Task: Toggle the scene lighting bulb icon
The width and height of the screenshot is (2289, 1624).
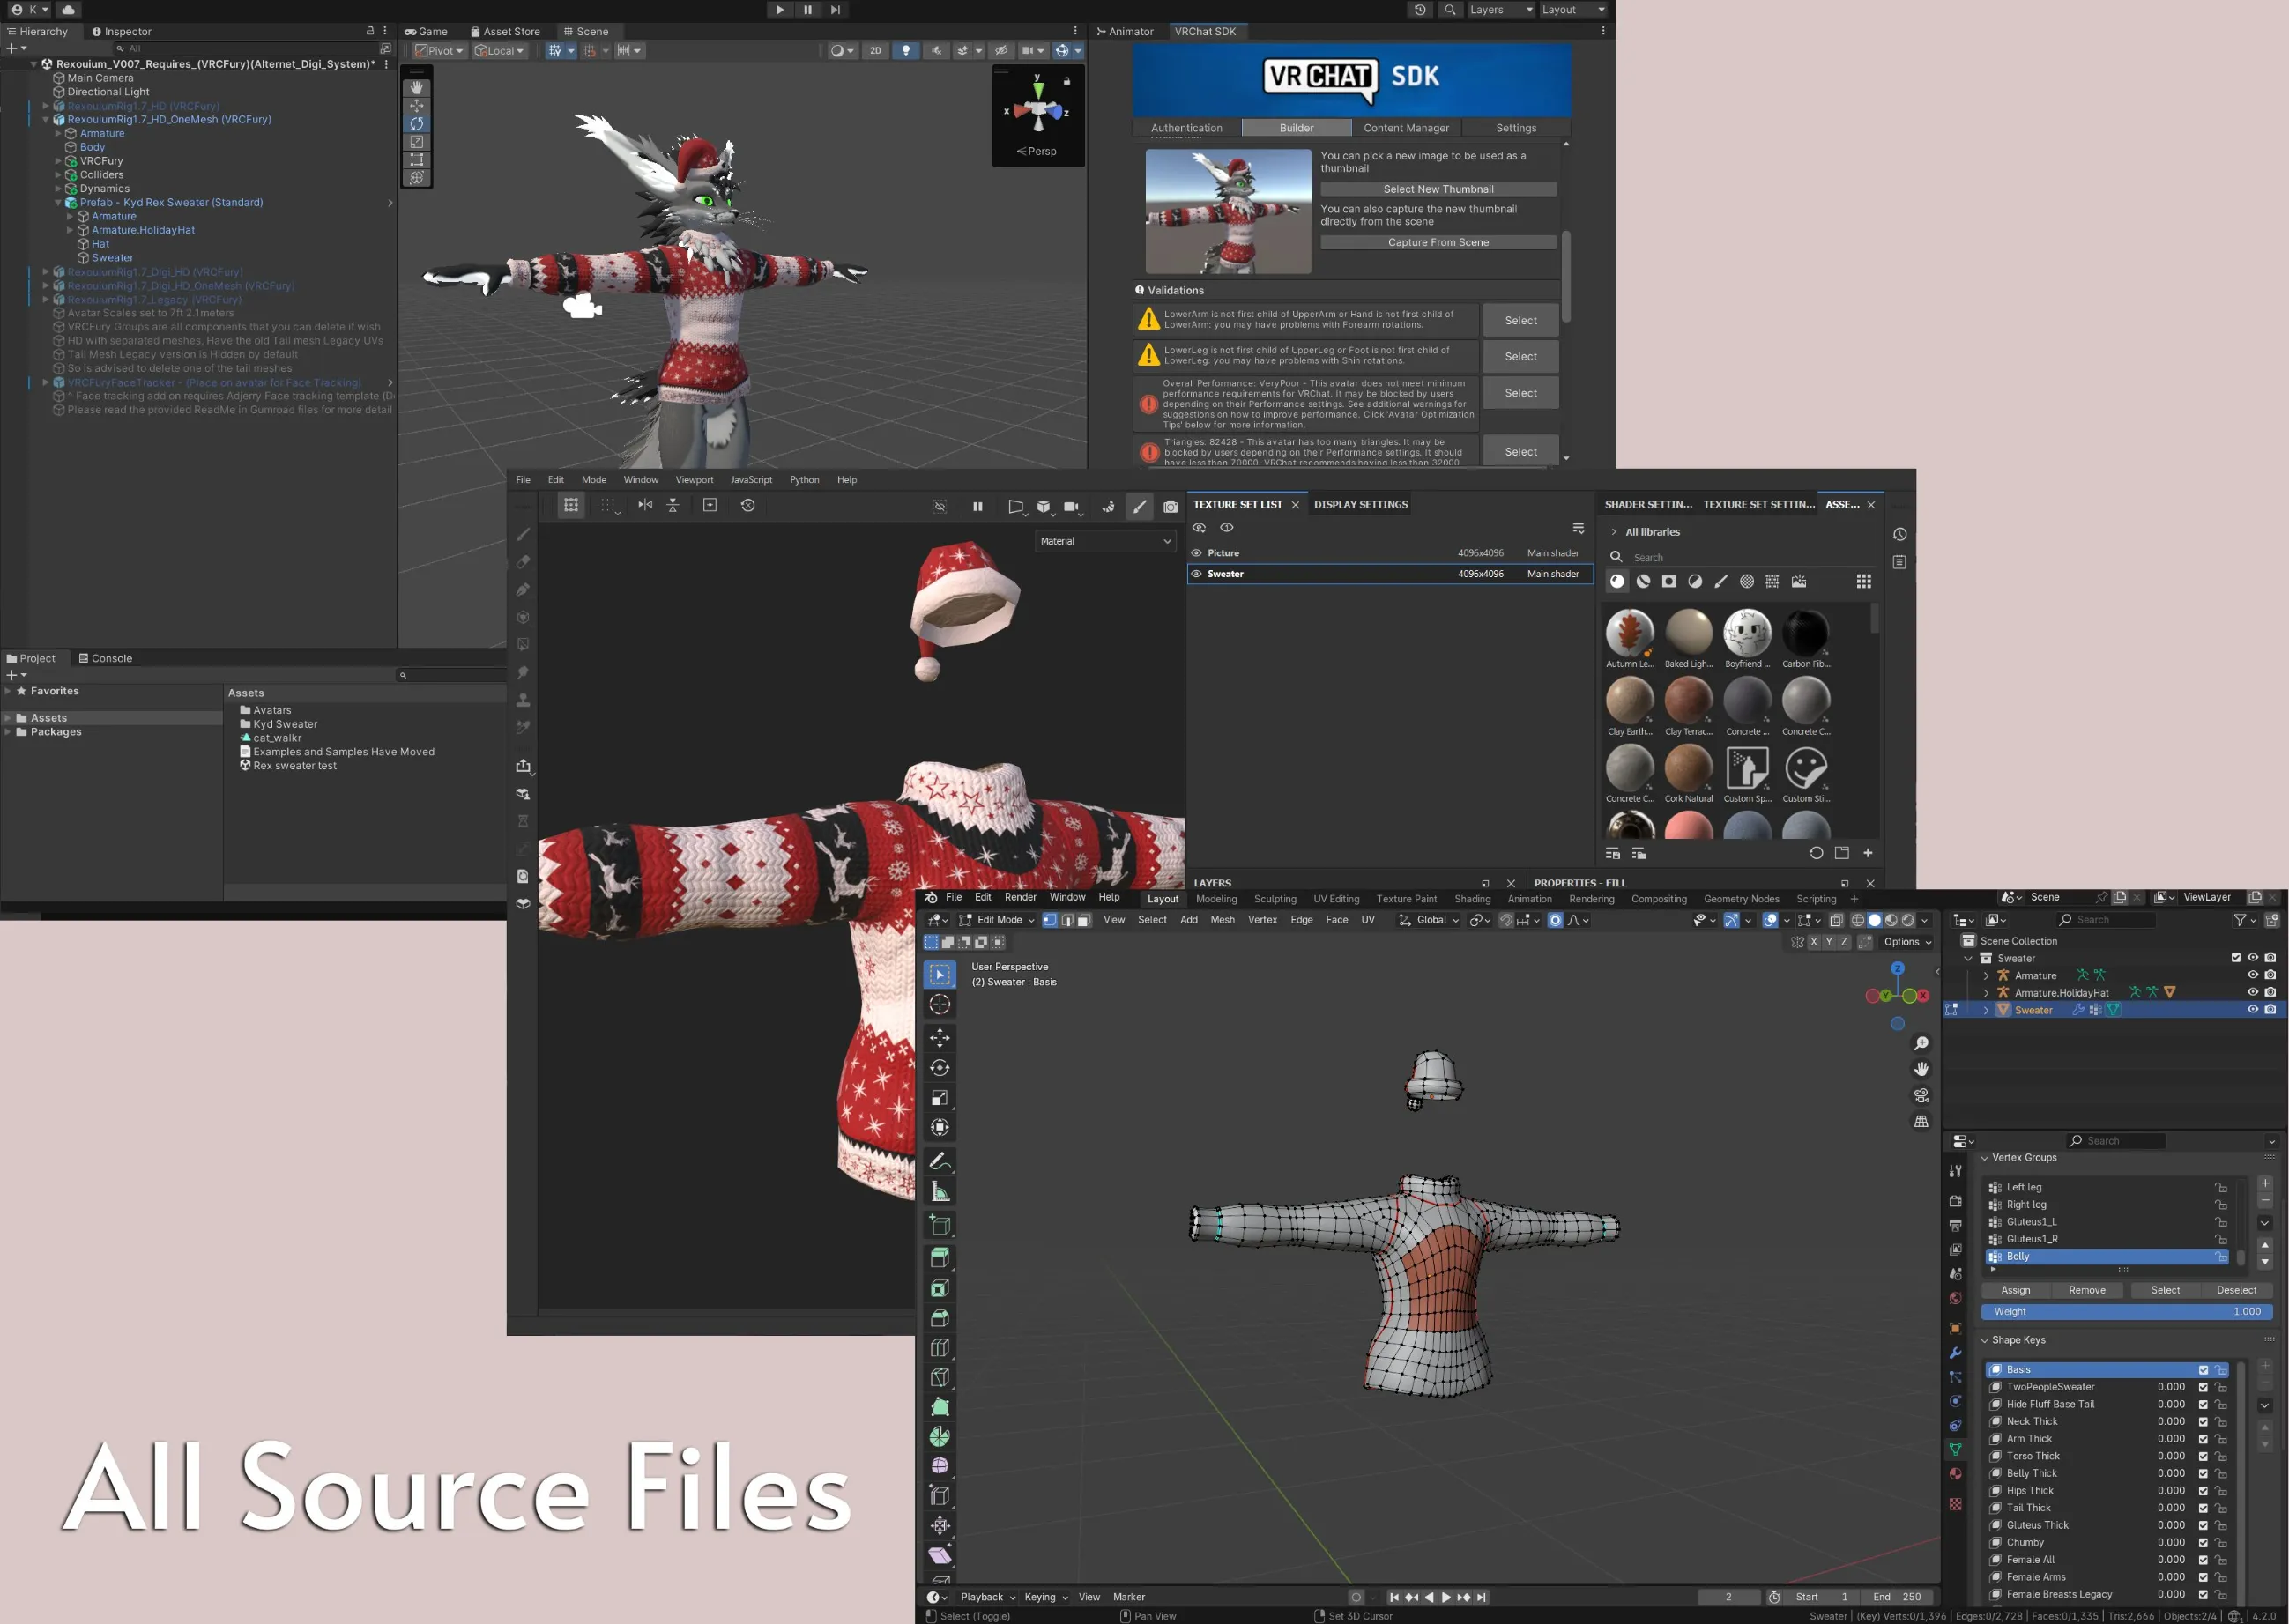Action: coord(905,51)
